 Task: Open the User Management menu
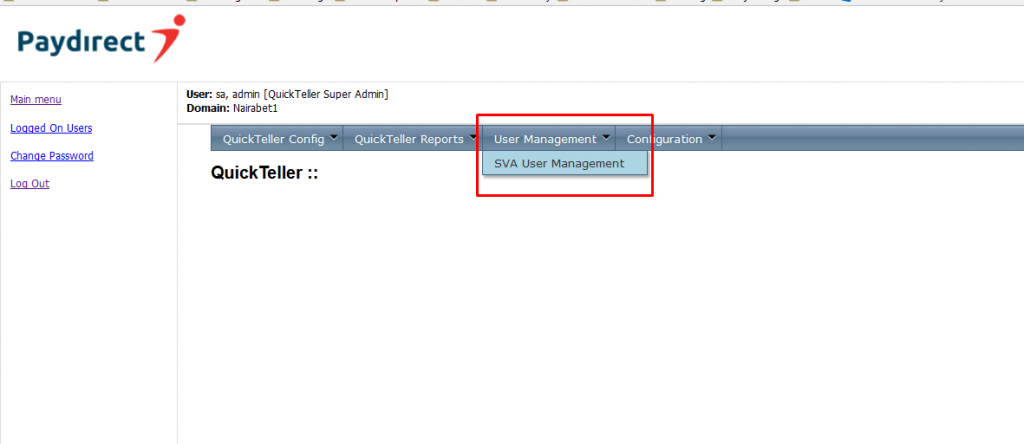549,138
